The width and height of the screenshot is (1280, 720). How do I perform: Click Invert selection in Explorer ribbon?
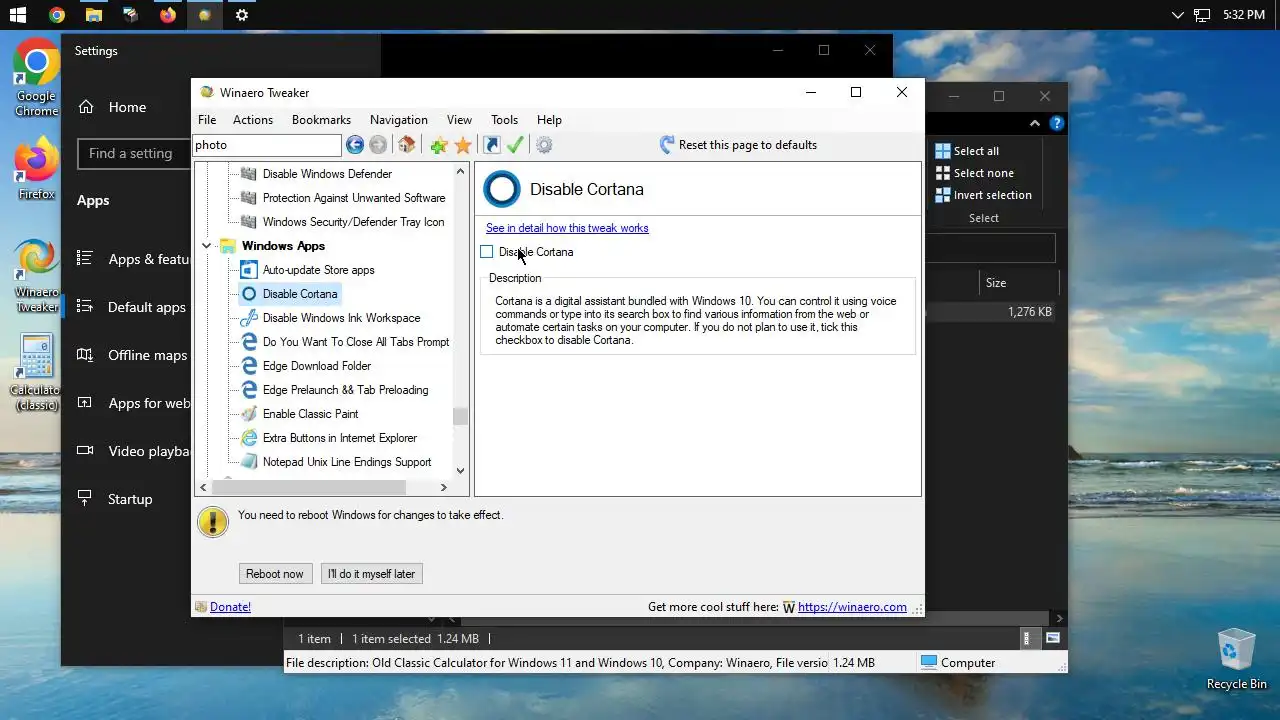click(984, 195)
